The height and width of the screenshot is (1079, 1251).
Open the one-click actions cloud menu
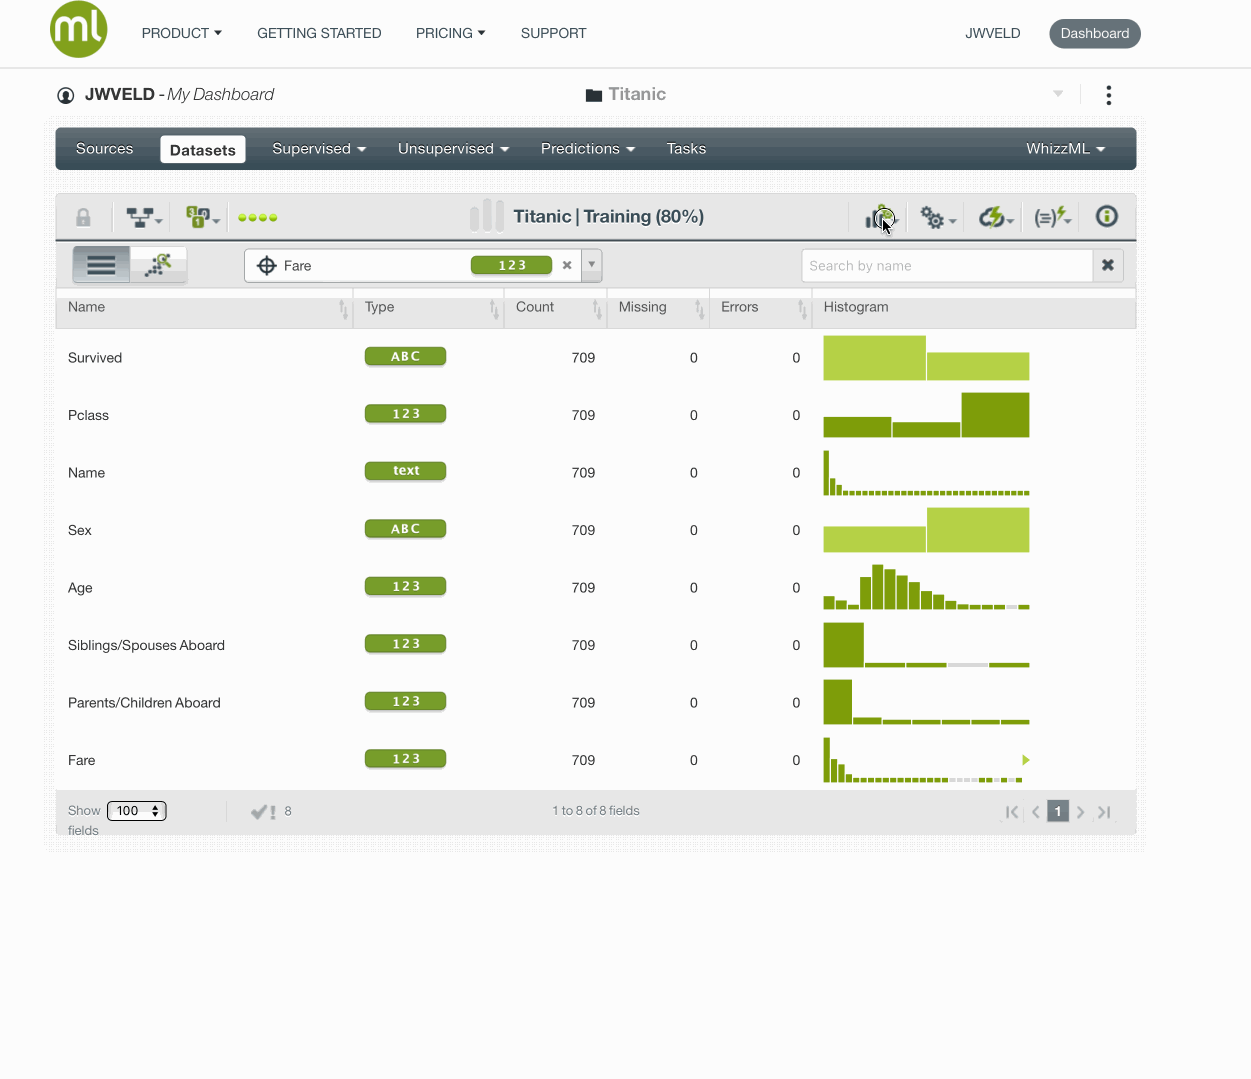click(x=881, y=217)
